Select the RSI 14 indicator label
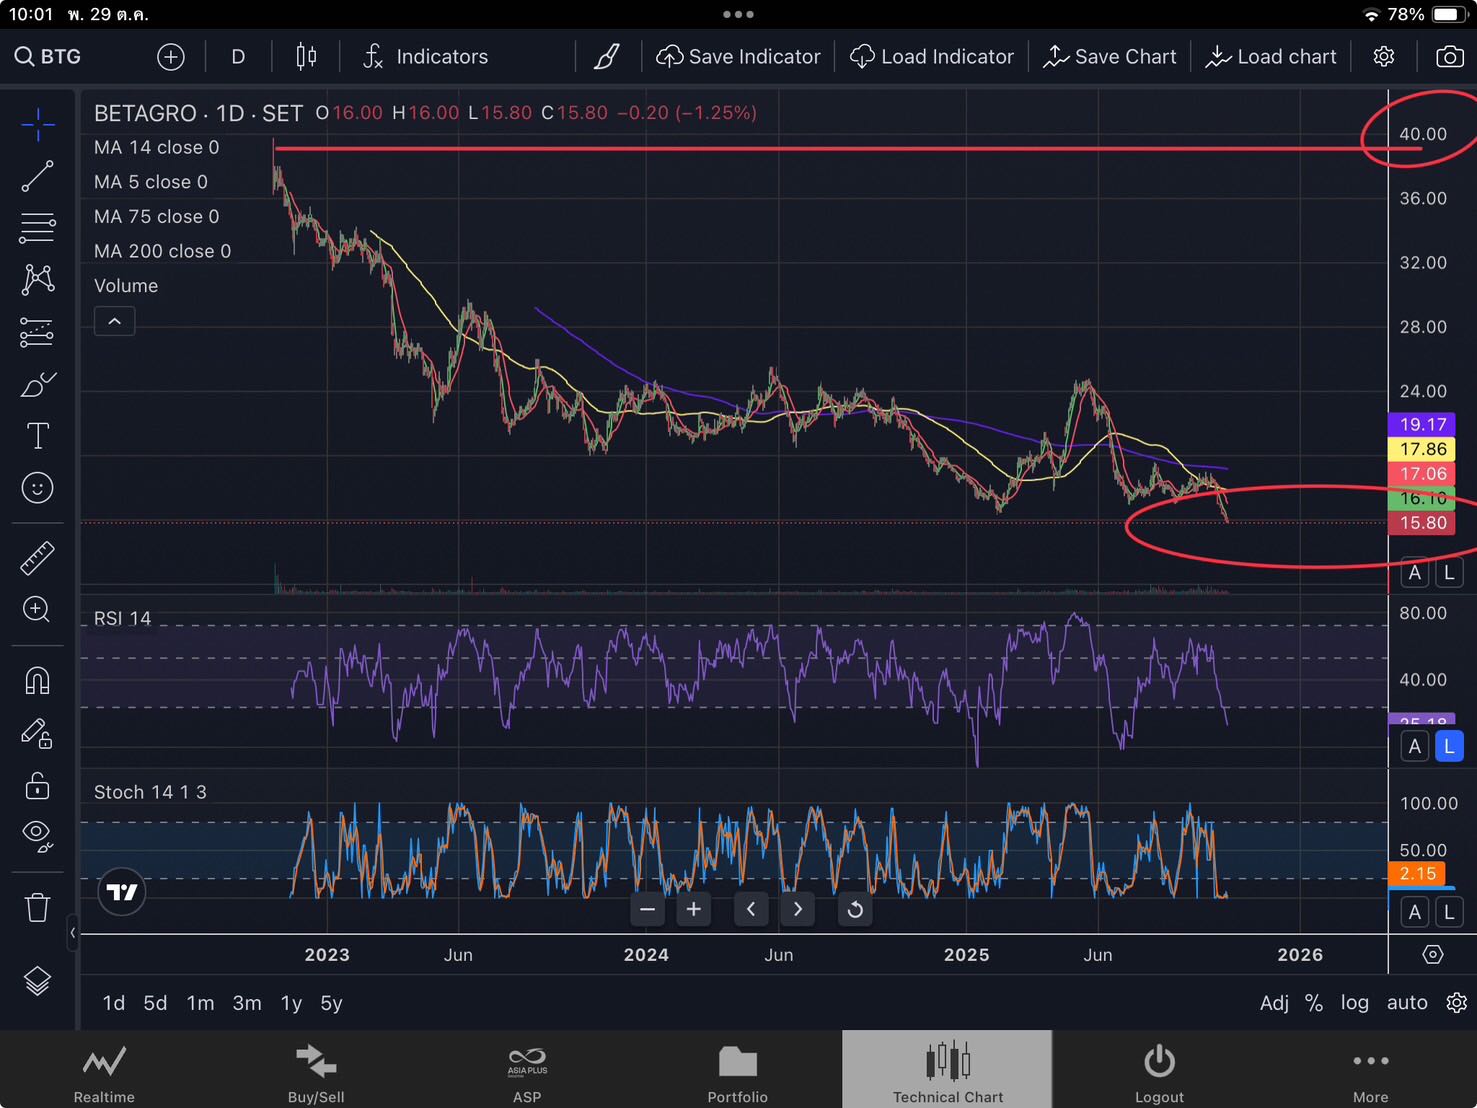 (123, 619)
